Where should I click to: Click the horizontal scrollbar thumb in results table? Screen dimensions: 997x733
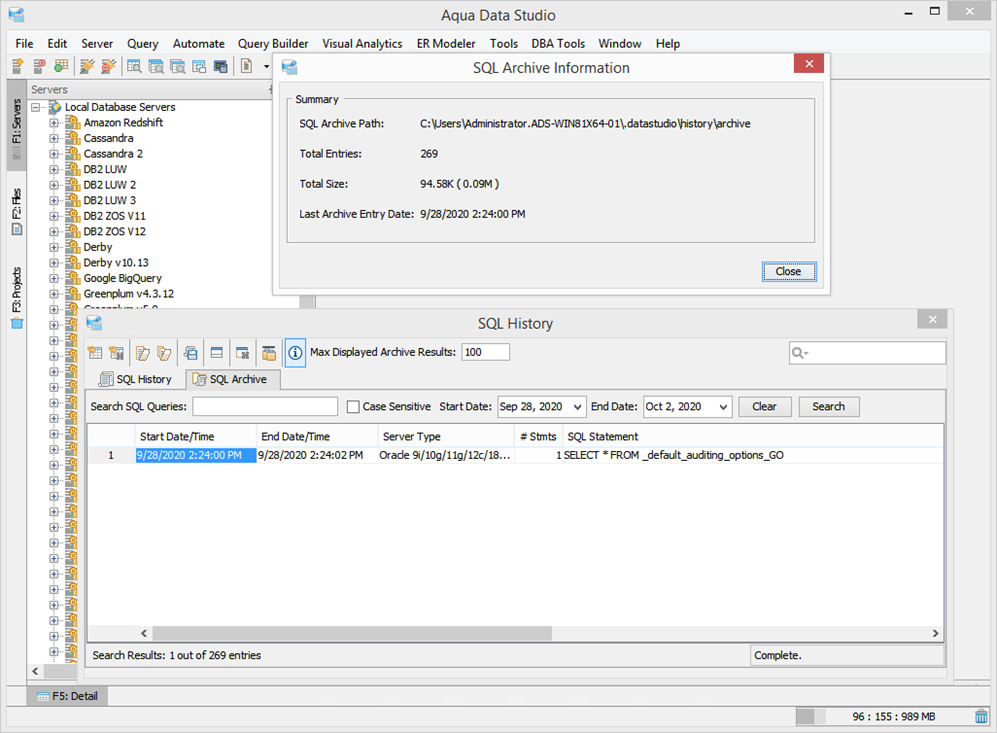[x=352, y=633]
